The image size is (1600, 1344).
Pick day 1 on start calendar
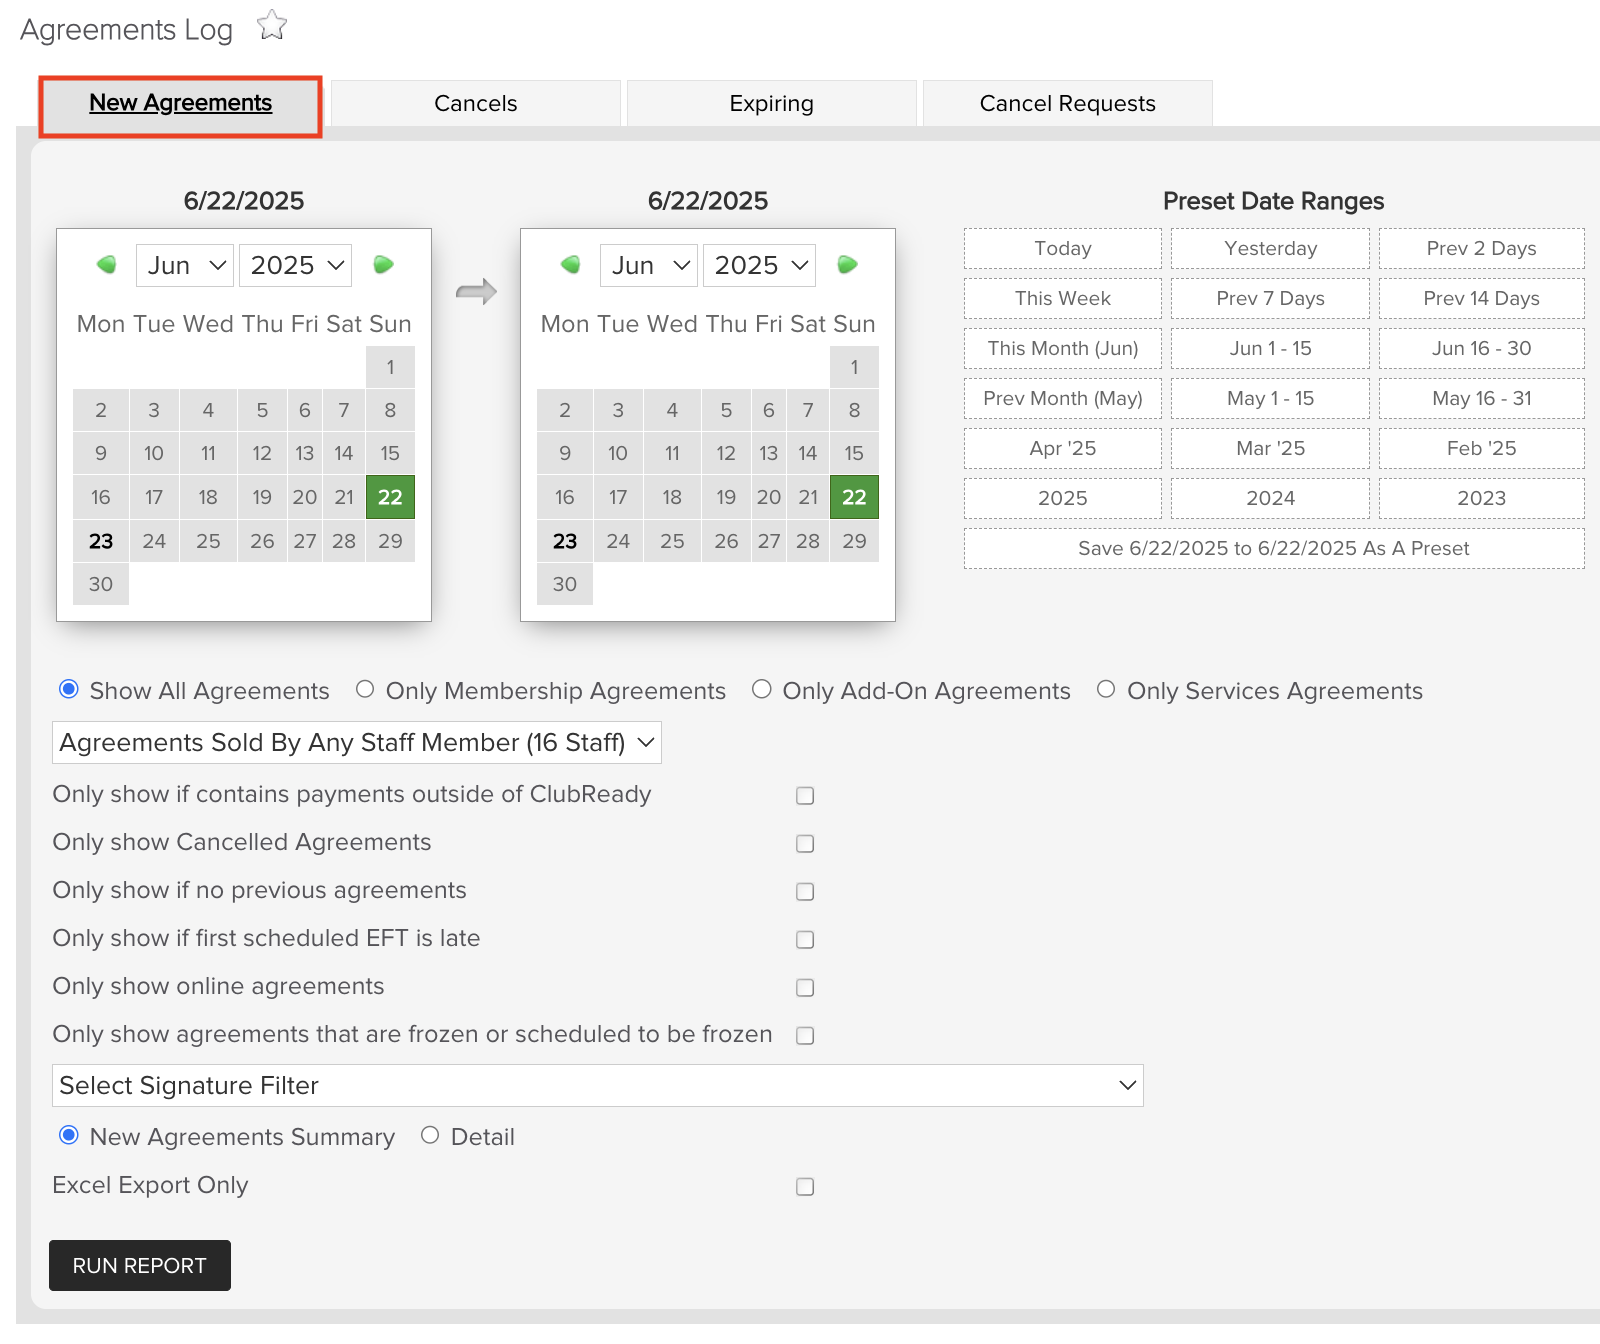(x=390, y=367)
